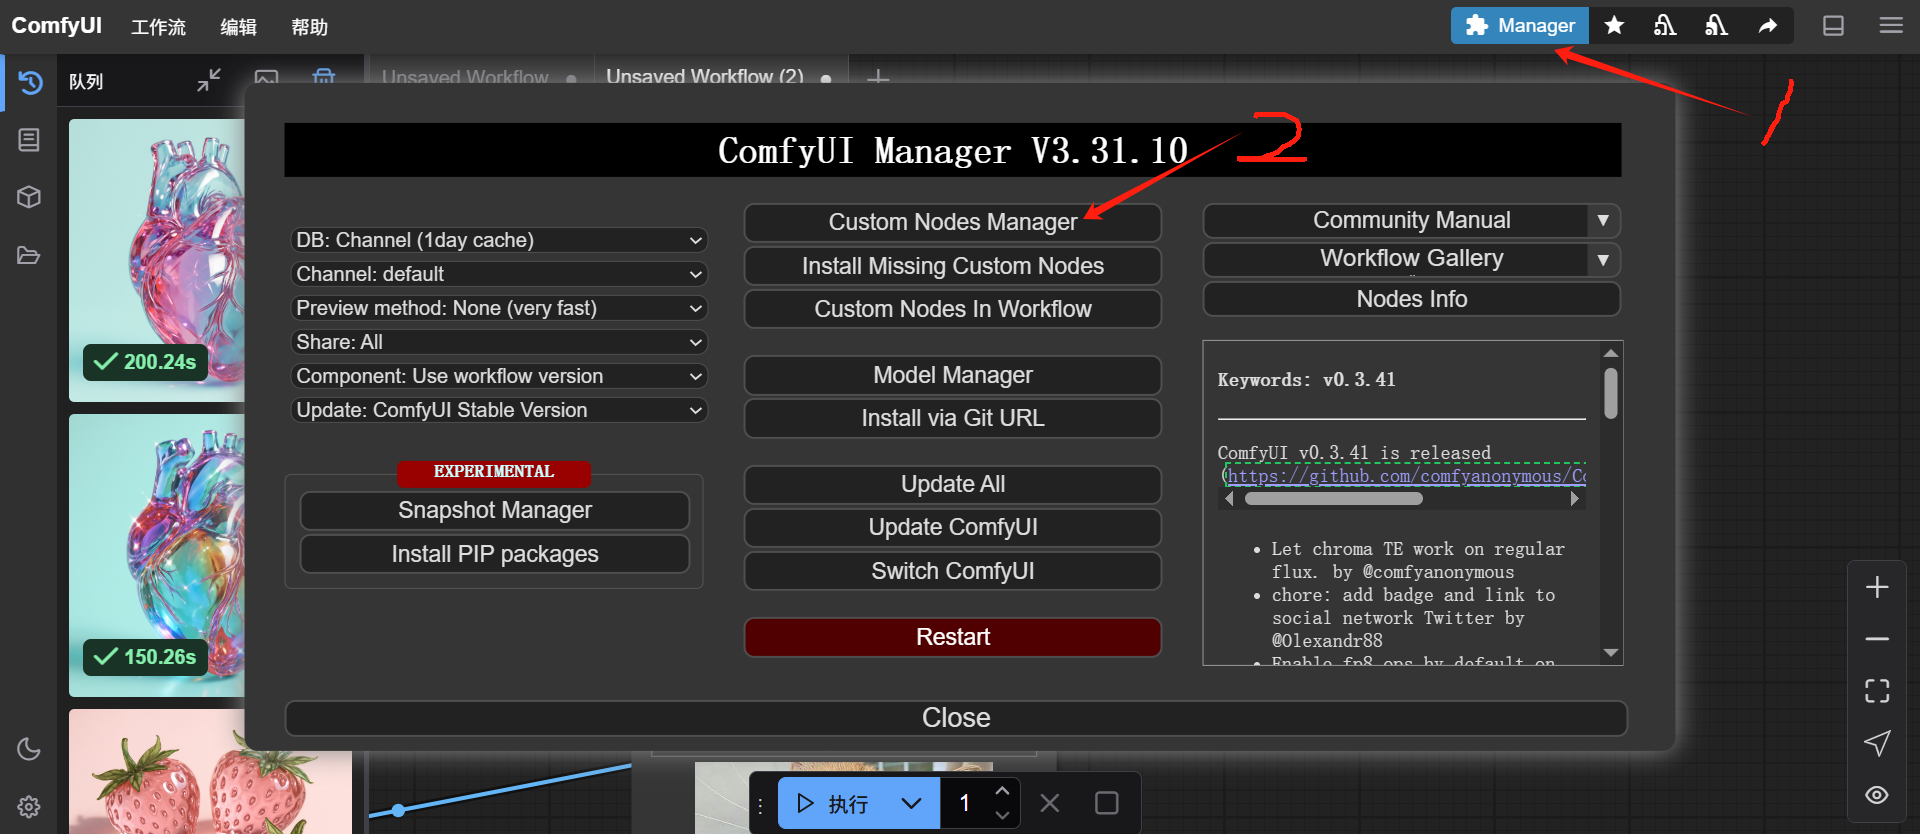The height and width of the screenshot is (834, 1920).
Task: Toggle the square checkbox beside cancel icon
Action: (x=1106, y=803)
